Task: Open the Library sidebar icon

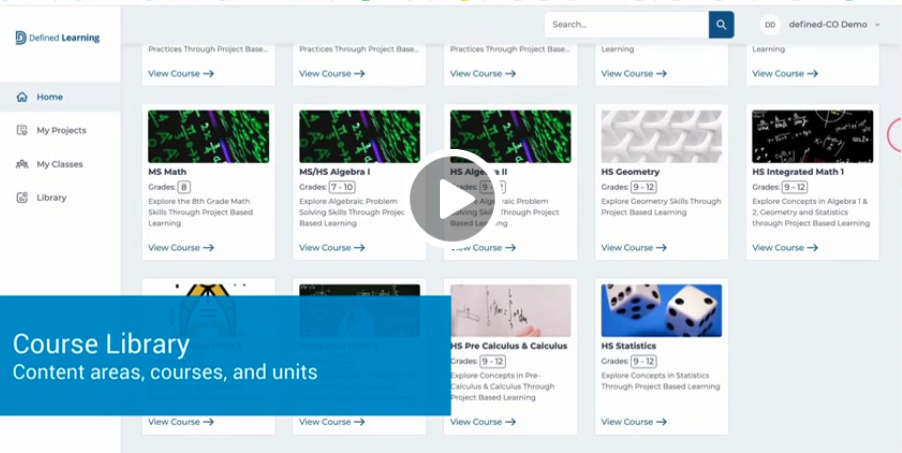Action: 22,197
